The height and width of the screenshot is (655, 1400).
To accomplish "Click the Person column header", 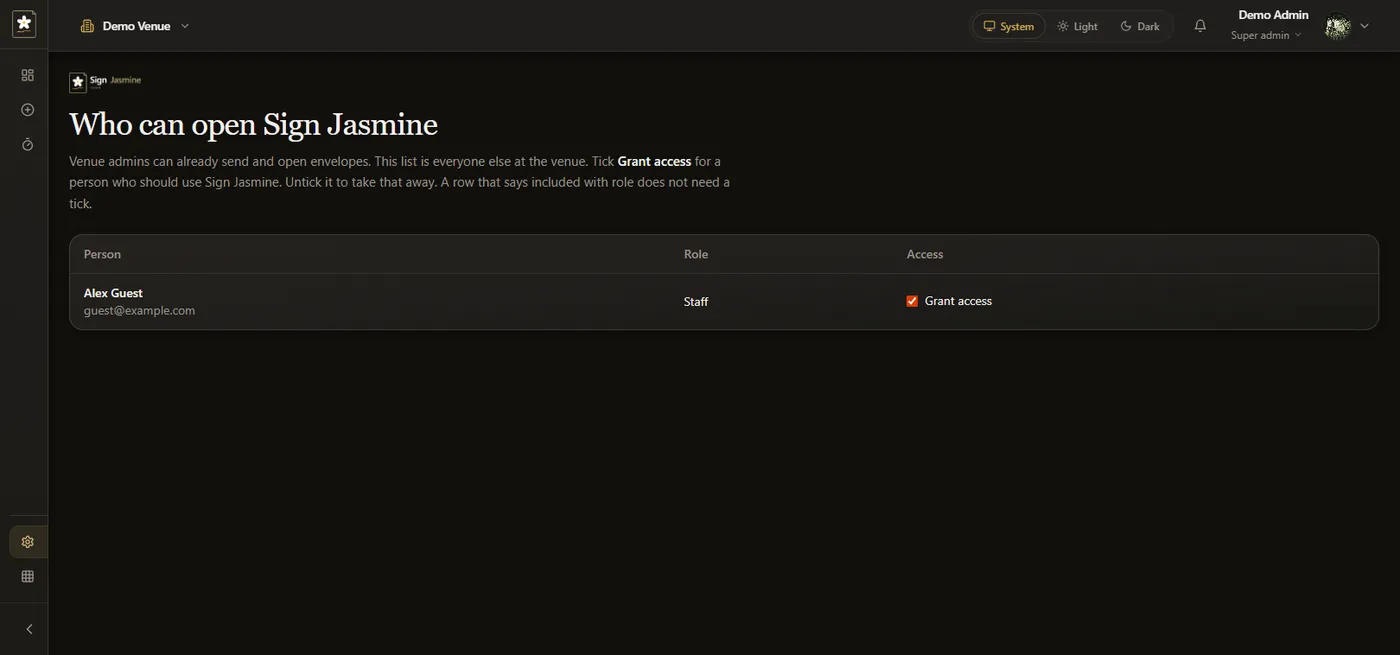I will (x=102, y=254).
